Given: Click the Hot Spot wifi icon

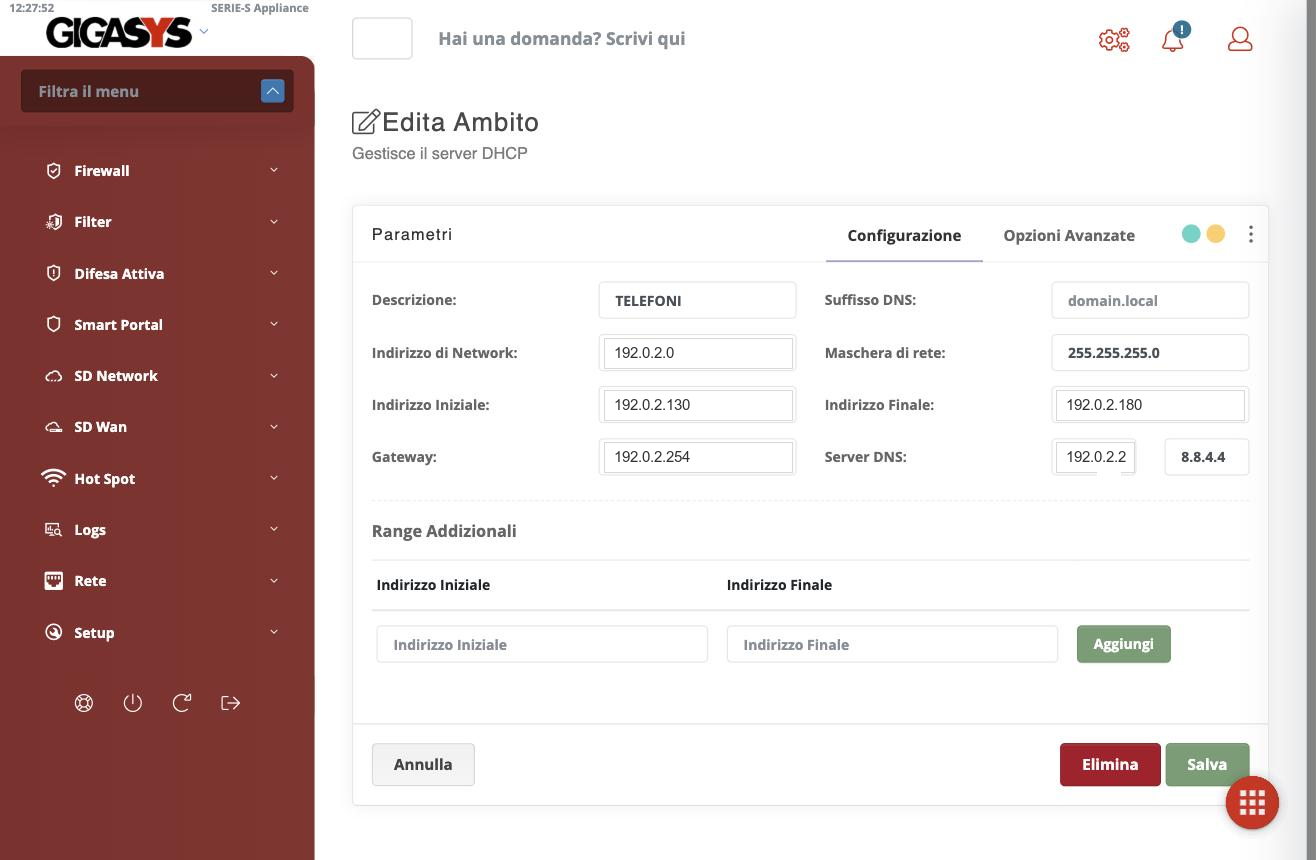Looking at the screenshot, I should click(53, 478).
